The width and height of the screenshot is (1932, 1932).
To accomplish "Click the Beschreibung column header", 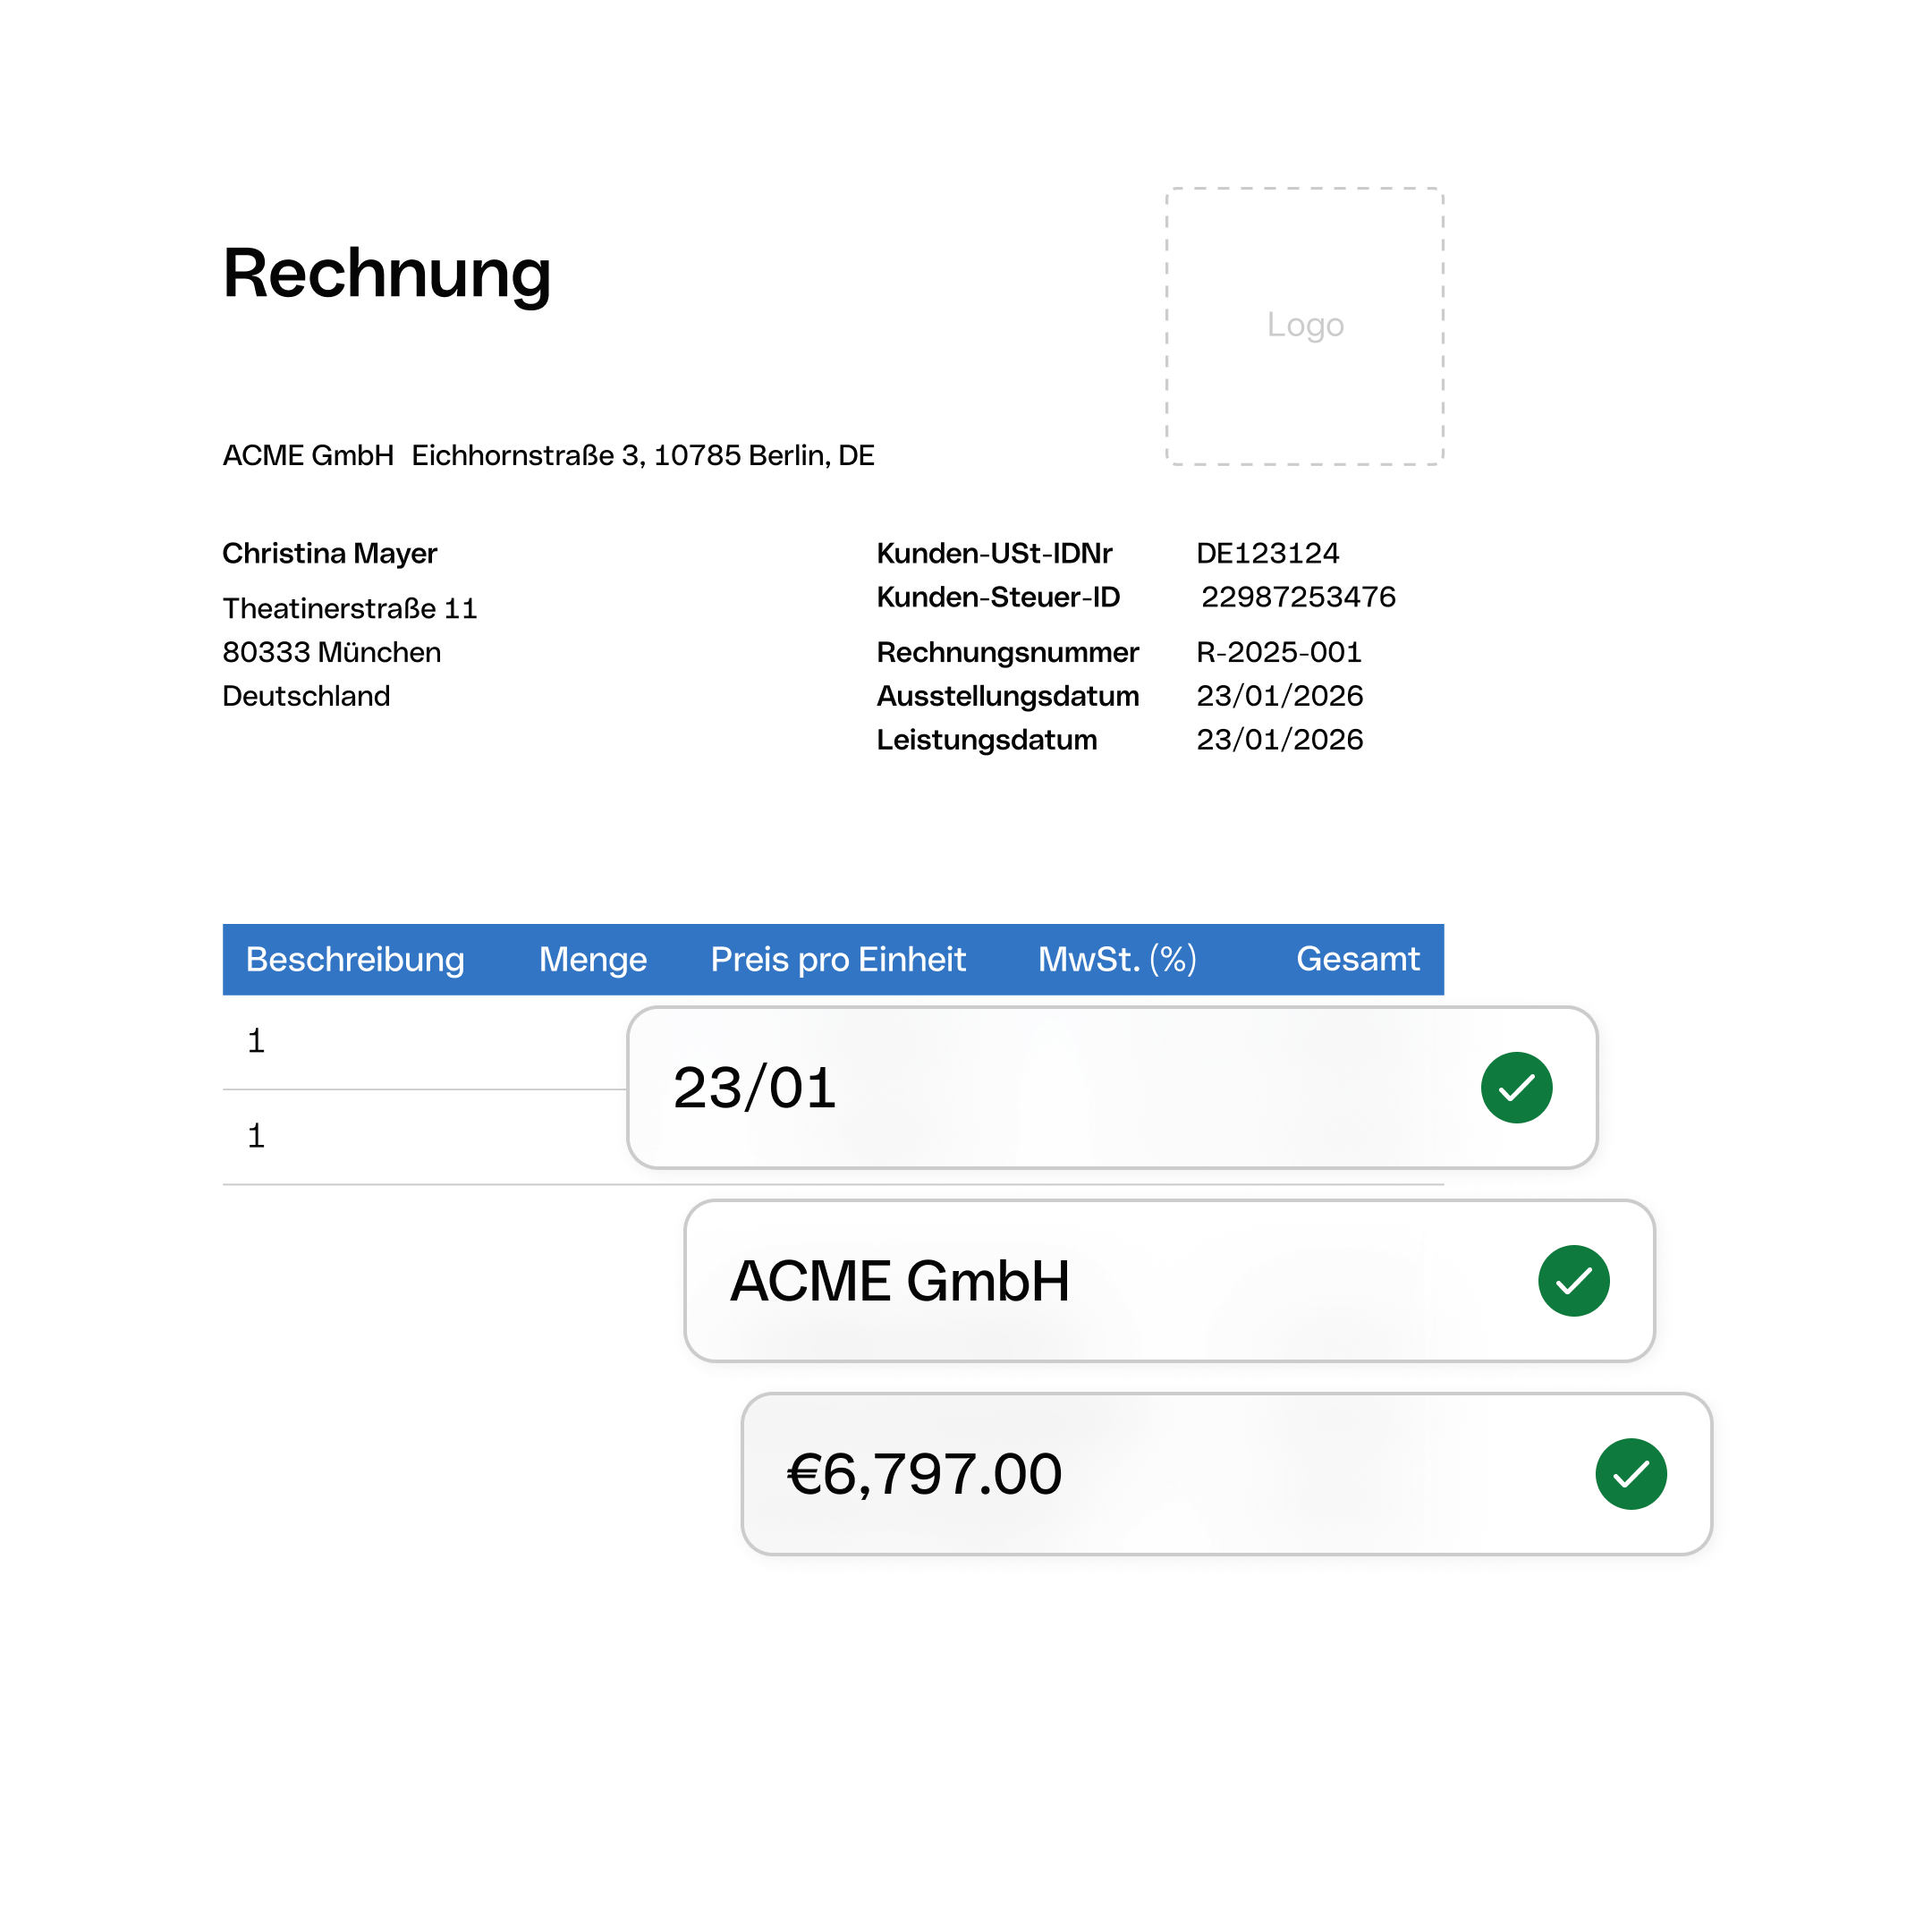I will click(x=355, y=959).
